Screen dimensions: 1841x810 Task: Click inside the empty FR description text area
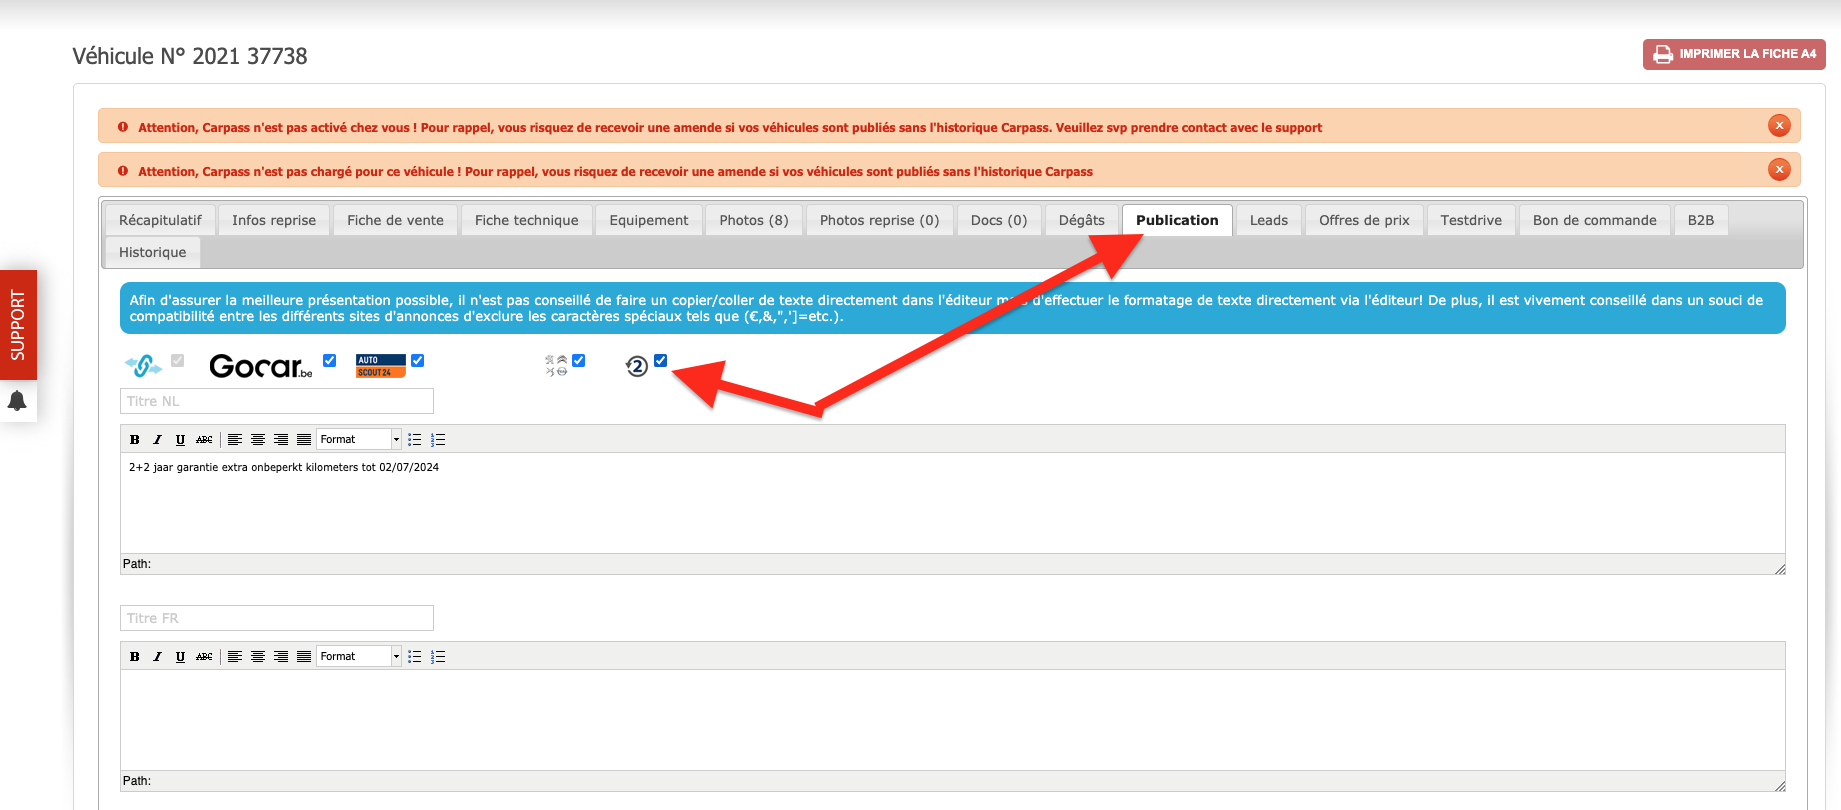point(953,720)
